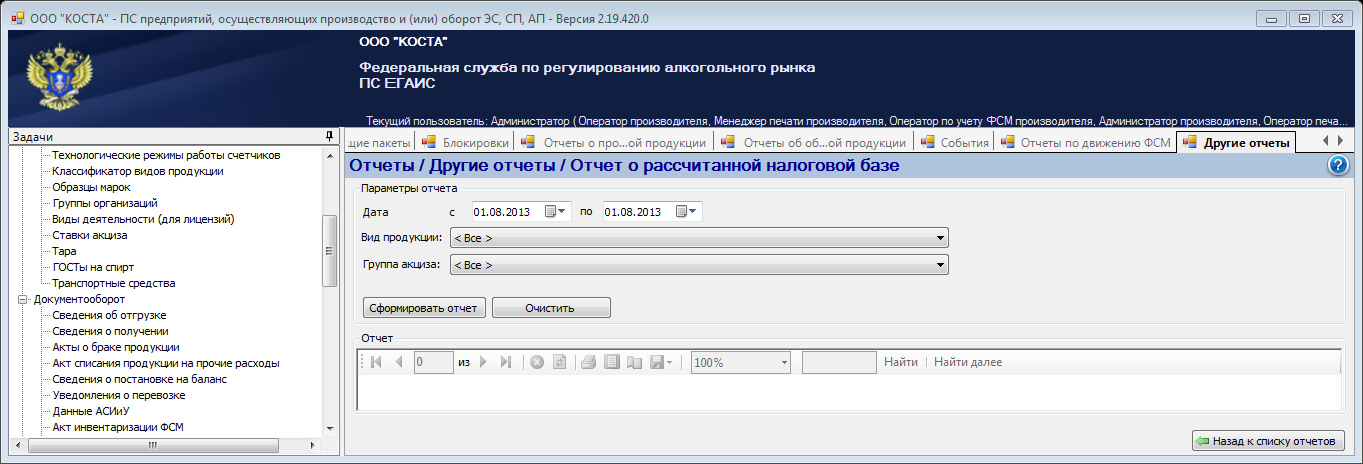Go to last page in report toolbar
Image resolution: width=1363 pixels, height=464 pixels.
[x=505, y=362]
